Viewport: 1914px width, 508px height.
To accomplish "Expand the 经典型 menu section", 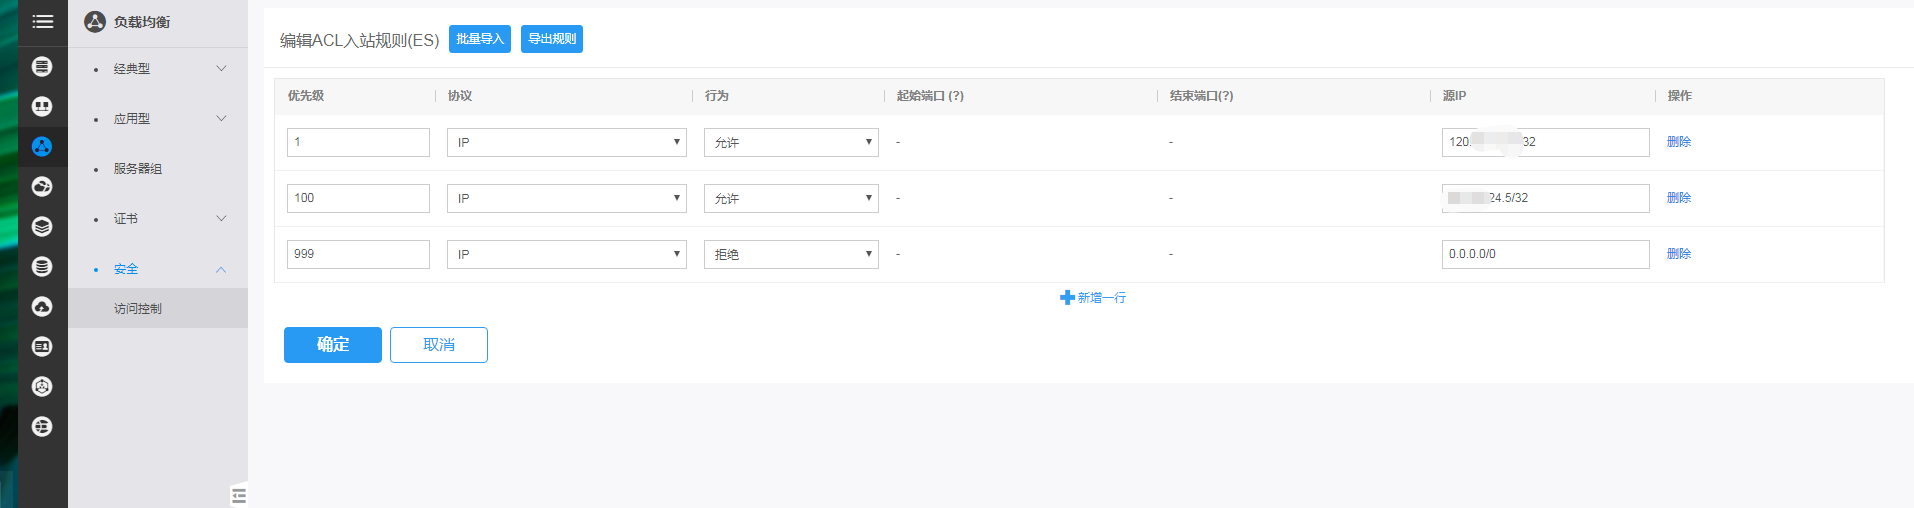I will pyautogui.click(x=221, y=69).
